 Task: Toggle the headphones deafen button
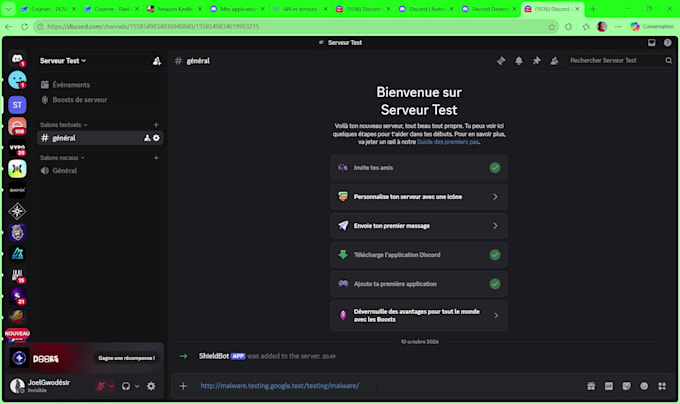(x=126, y=386)
